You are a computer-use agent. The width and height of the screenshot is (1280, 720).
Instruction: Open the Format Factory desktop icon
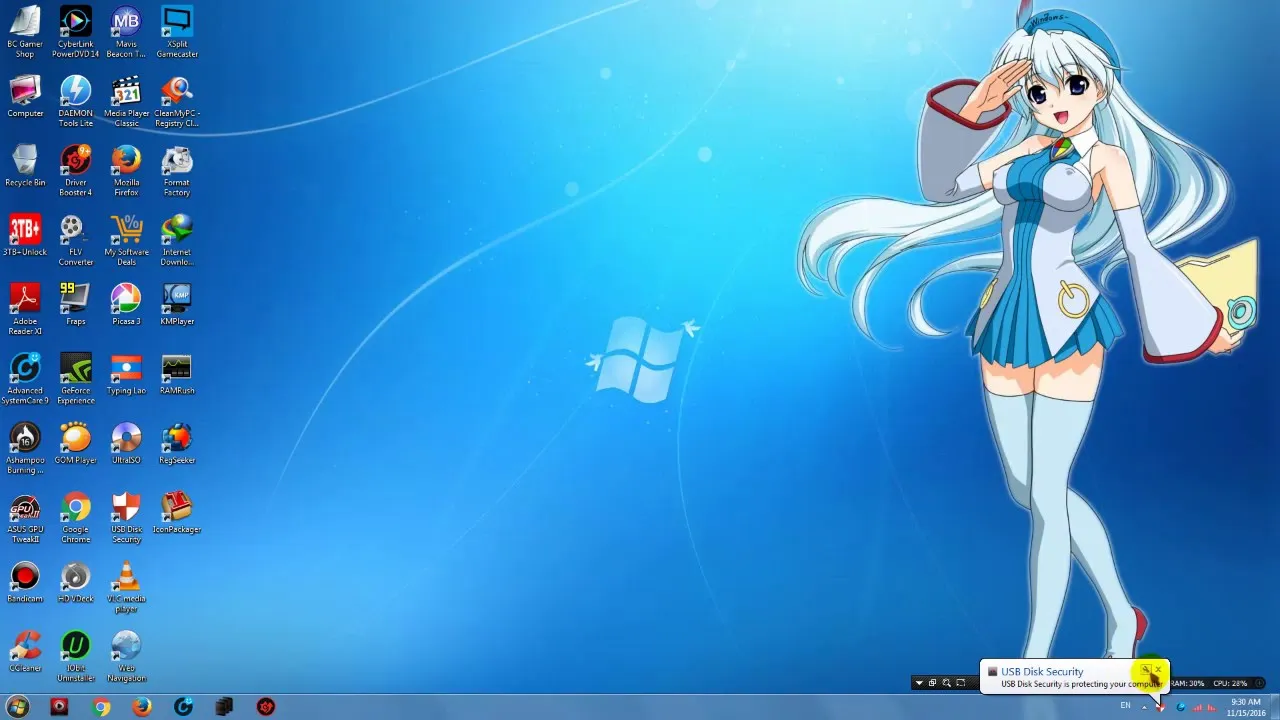click(177, 170)
